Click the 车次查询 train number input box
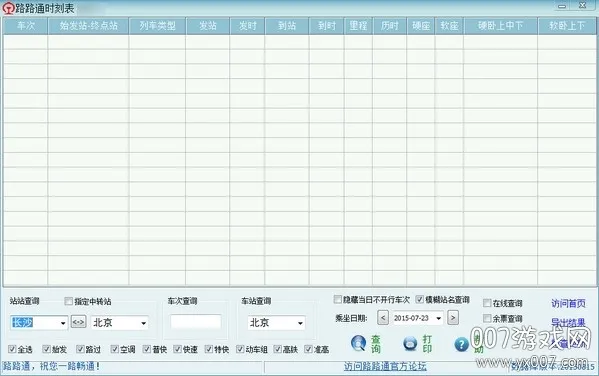 [x=196, y=322]
